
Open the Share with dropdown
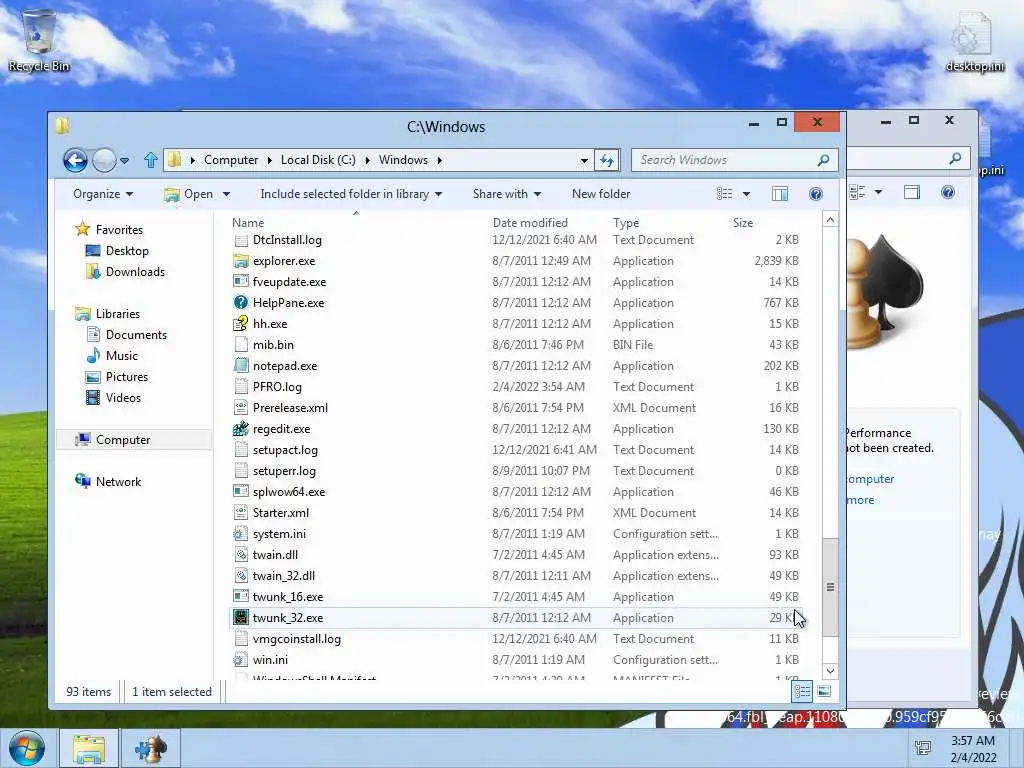[507, 194]
